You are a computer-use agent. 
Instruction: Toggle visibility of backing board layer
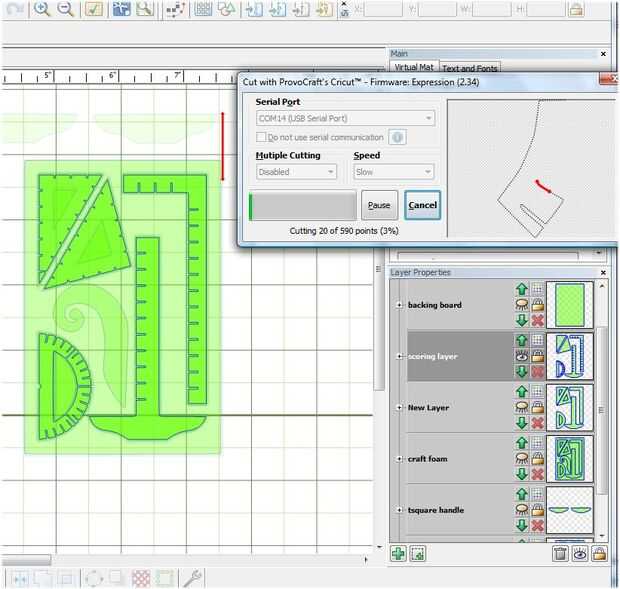click(522, 304)
